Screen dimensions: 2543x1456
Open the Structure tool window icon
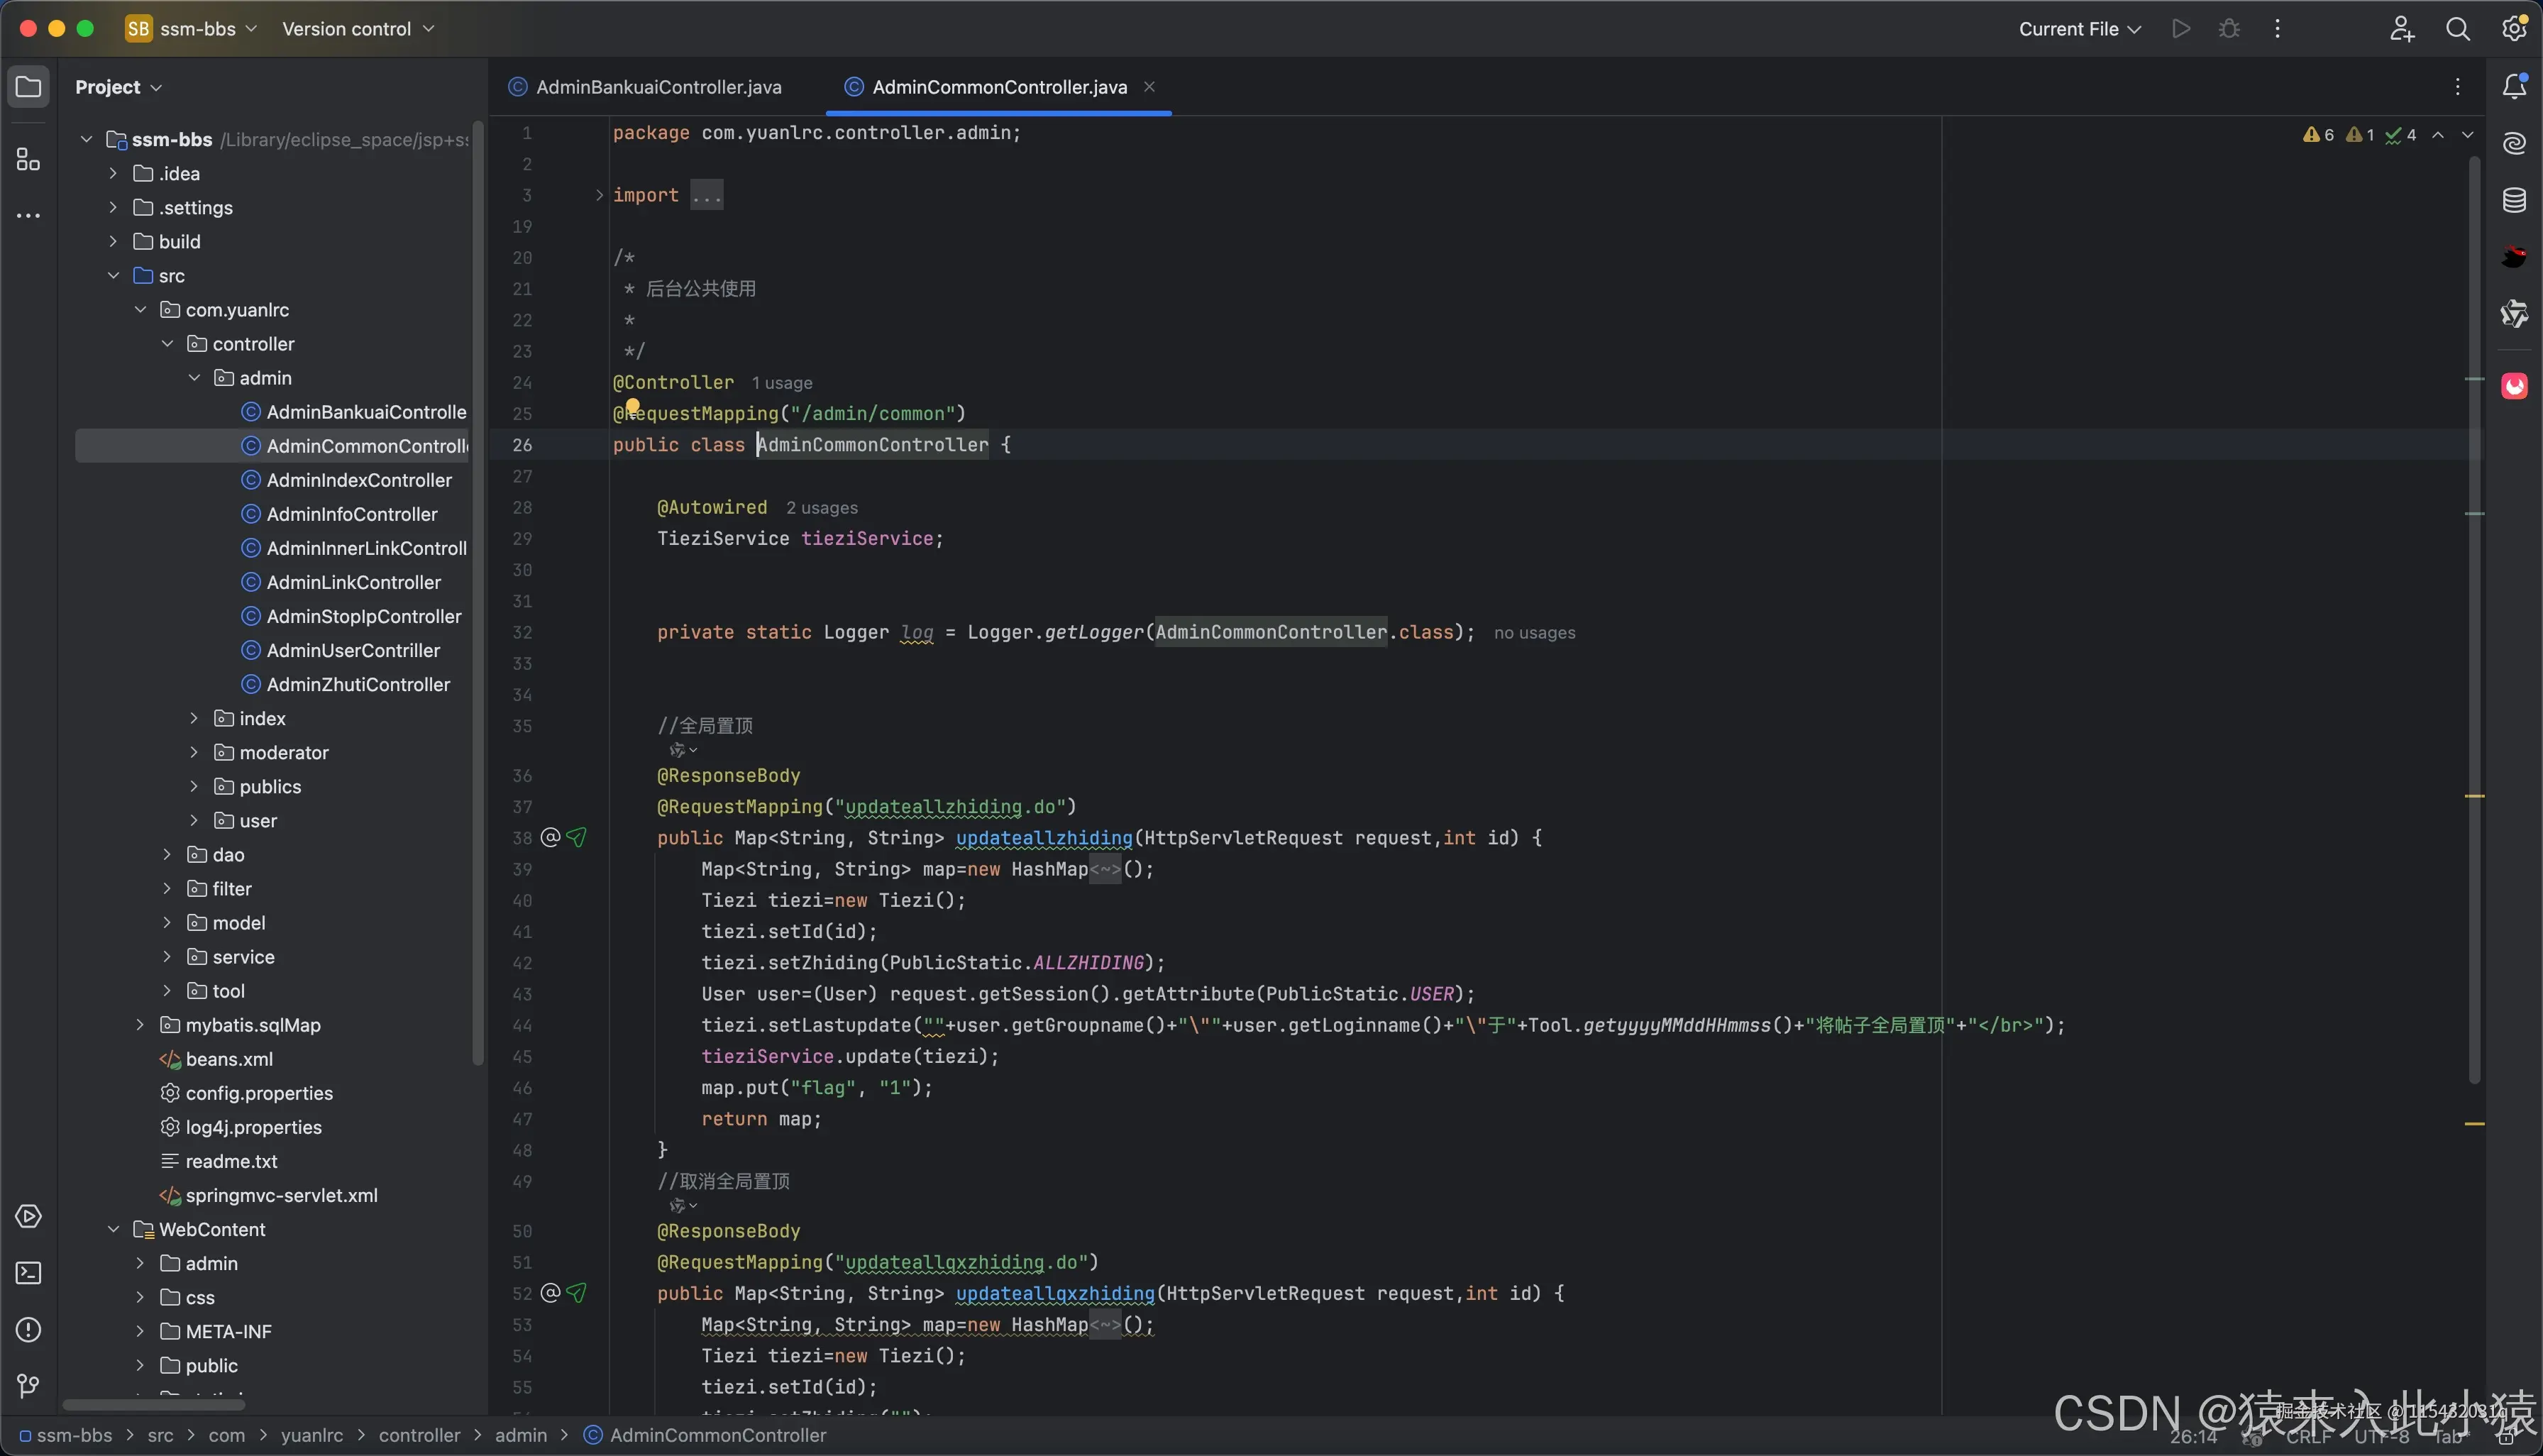coord(28,160)
